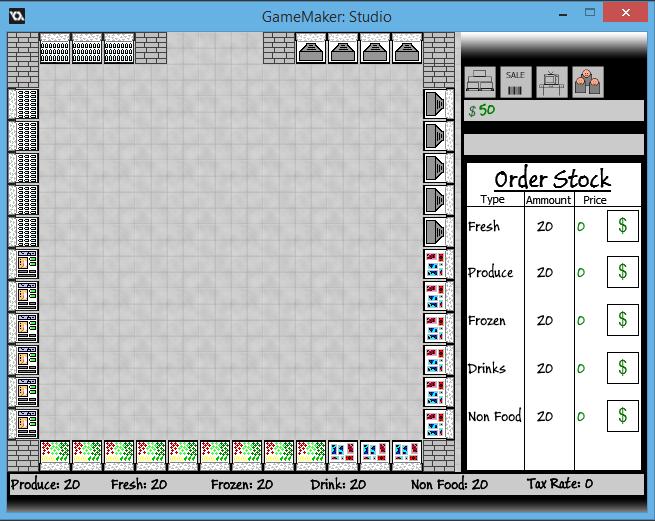
Task: Click the Produce: 20 status label
Action: click(x=45, y=484)
